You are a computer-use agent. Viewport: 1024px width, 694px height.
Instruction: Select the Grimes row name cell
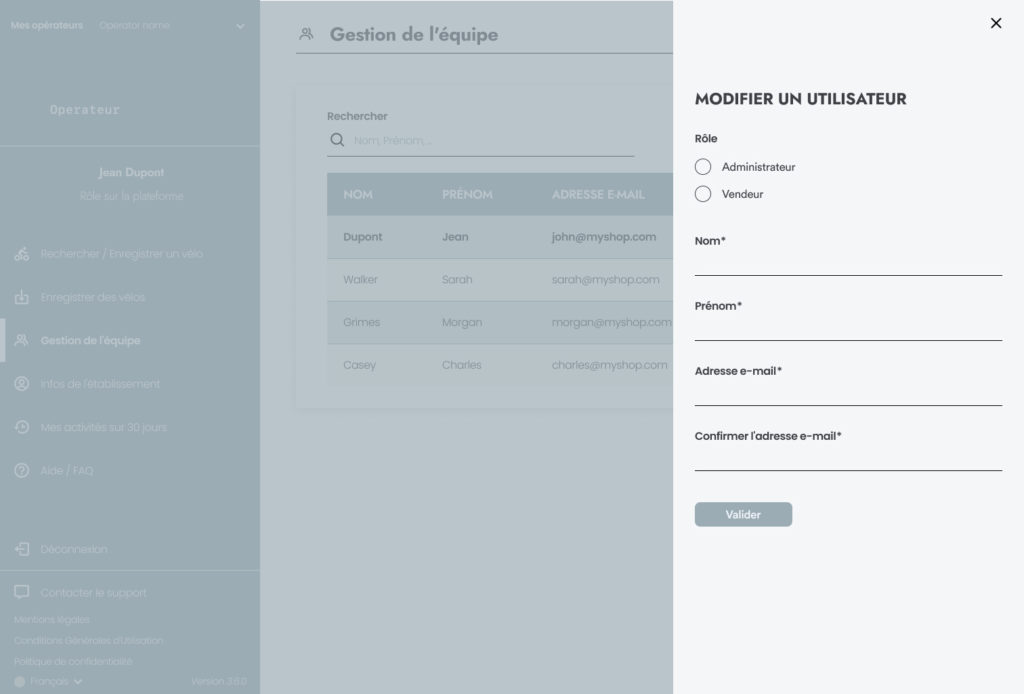pos(361,323)
